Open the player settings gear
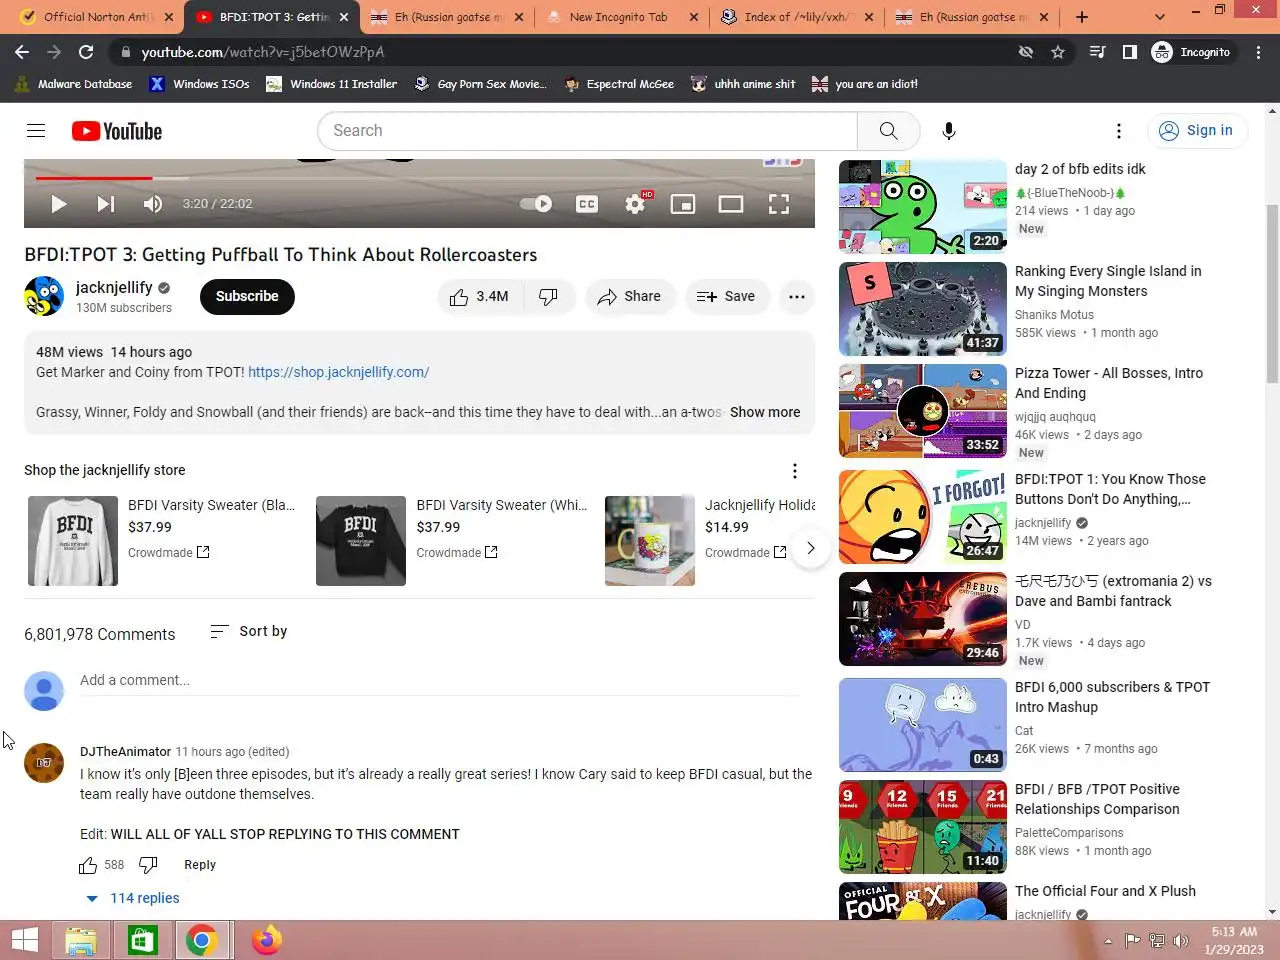Viewport: 1280px width, 960px height. (635, 204)
